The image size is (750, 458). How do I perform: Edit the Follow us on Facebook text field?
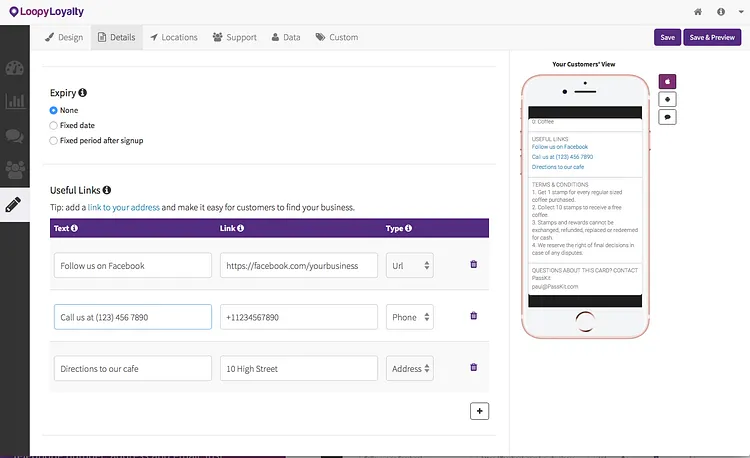pos(133,265)
